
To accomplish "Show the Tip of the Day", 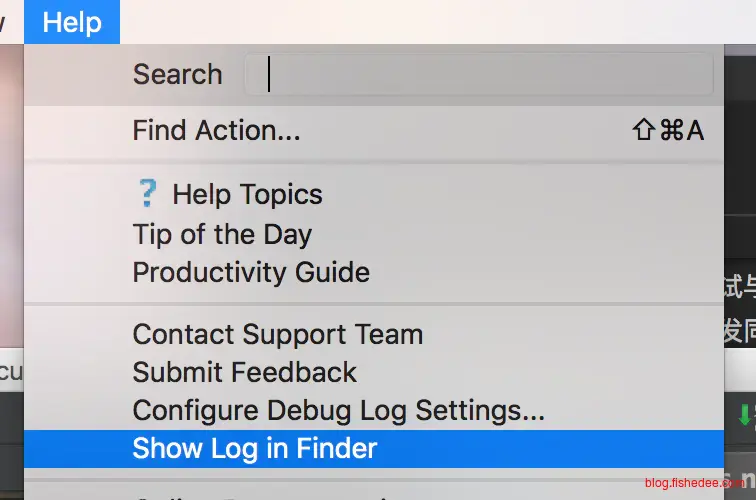I will pos(222,234).
